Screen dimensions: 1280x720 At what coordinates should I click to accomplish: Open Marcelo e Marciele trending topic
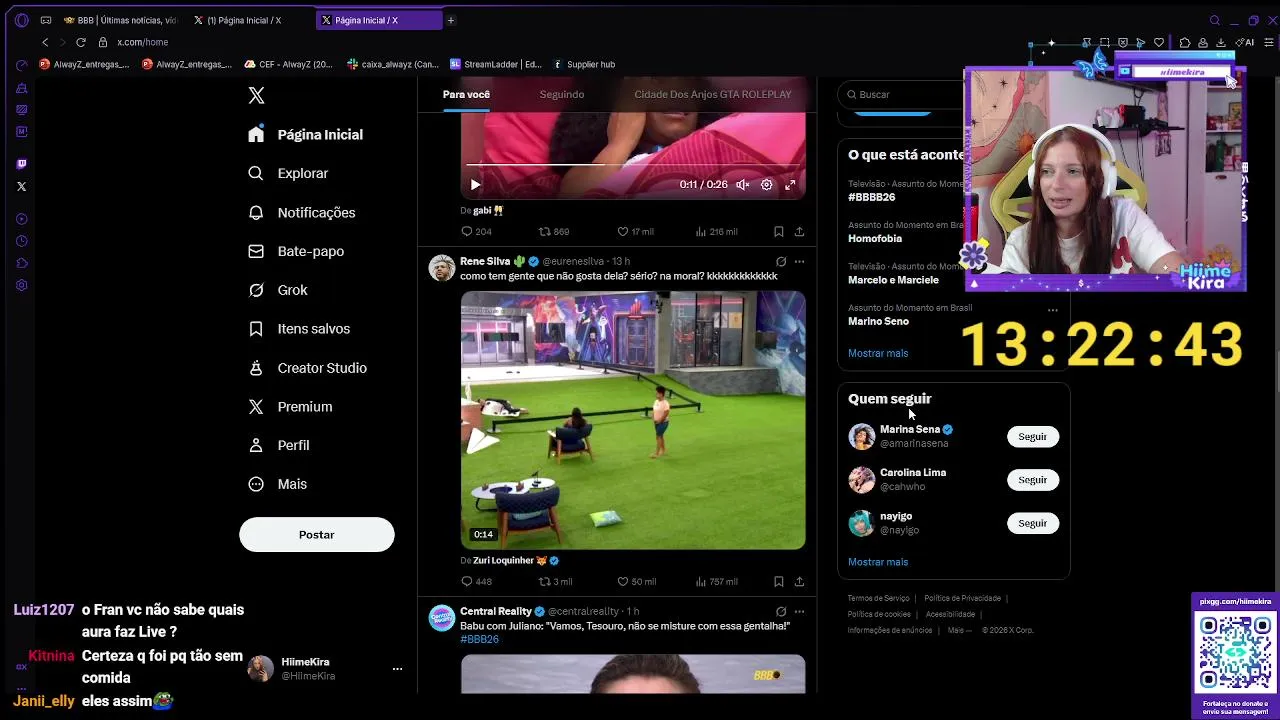[893, 280]
